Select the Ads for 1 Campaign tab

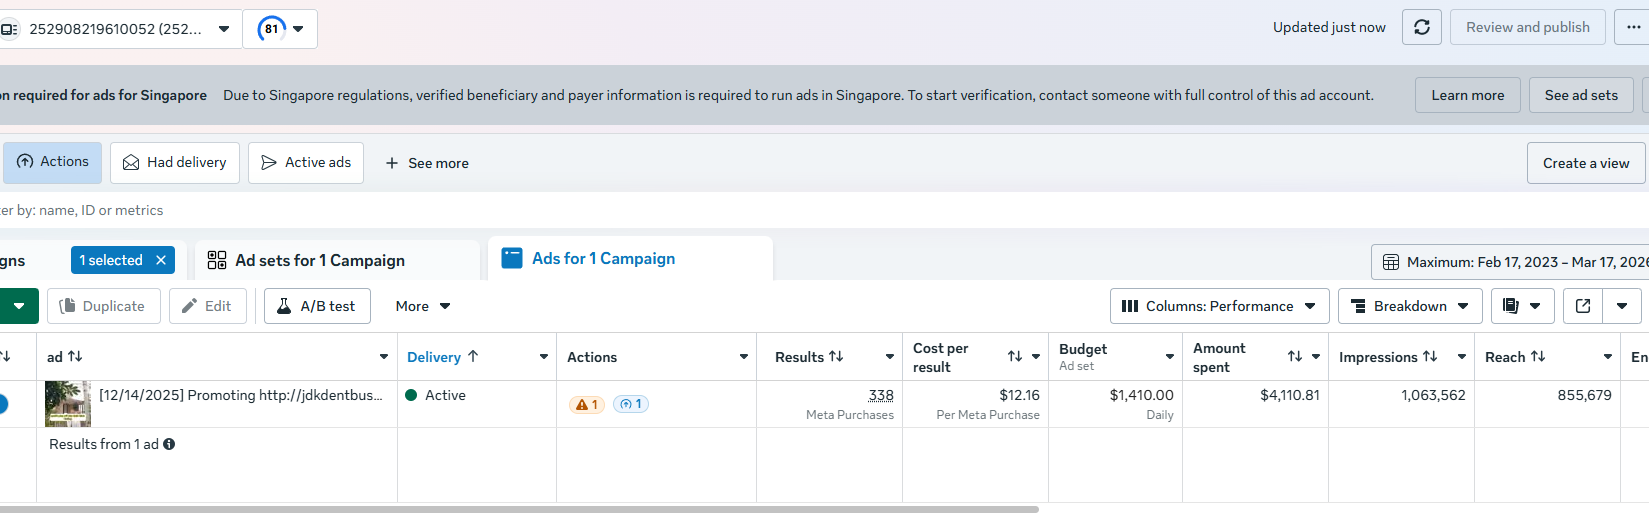603,259
